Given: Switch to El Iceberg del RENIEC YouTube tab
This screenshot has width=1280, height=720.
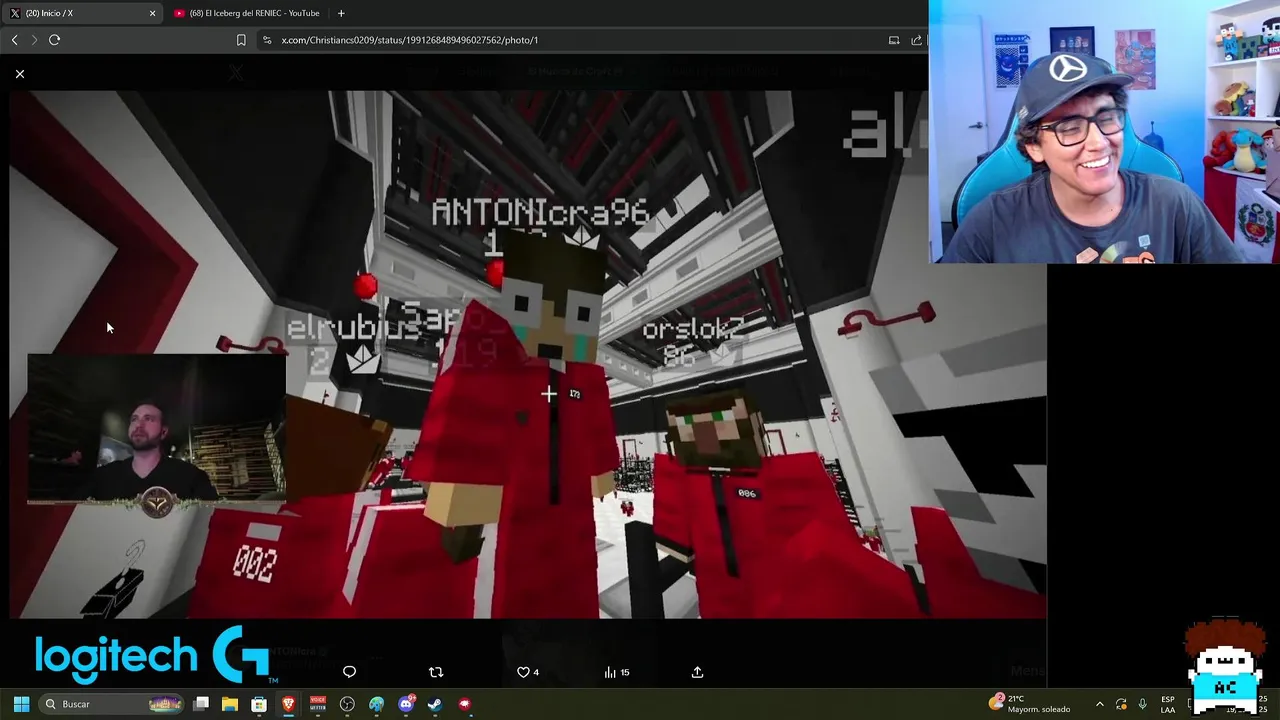Looking at the screenshot, I should (247, 13).
